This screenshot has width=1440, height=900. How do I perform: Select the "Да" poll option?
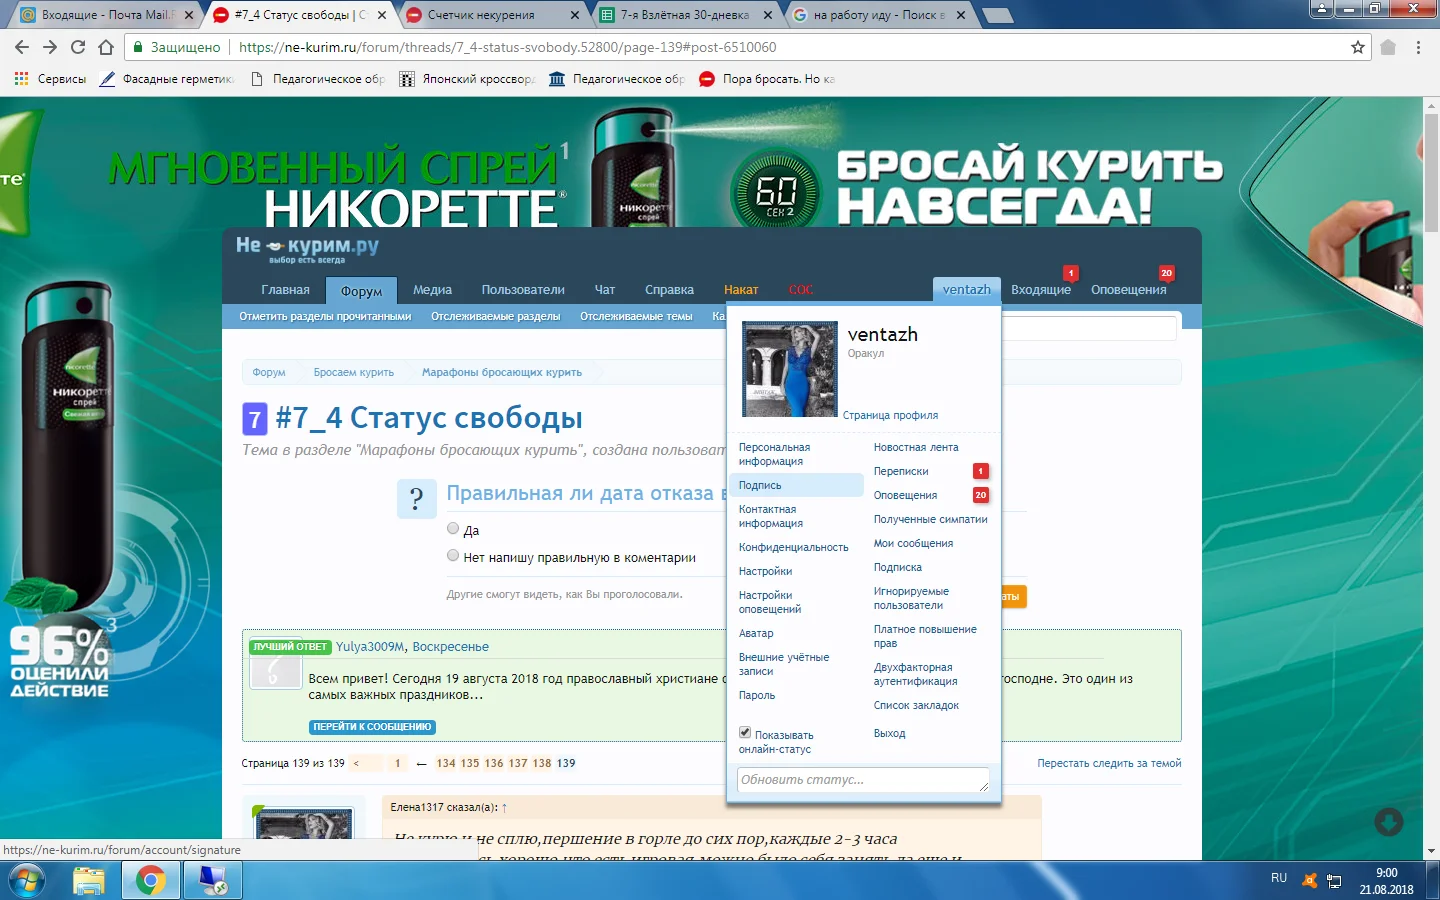[x=453, y=529]
